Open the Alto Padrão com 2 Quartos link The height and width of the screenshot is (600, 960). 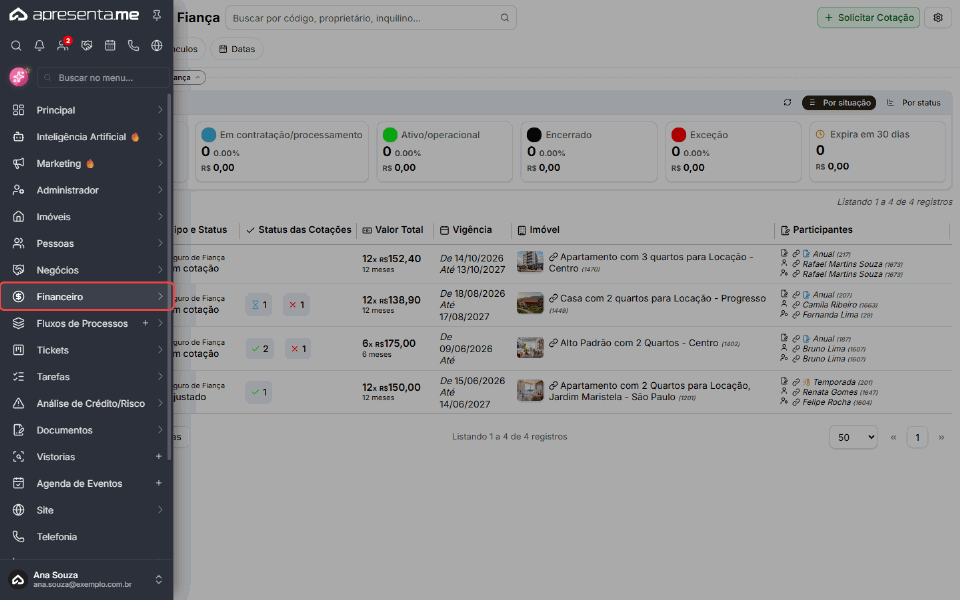pyautogui.click(x=639, y=343)
